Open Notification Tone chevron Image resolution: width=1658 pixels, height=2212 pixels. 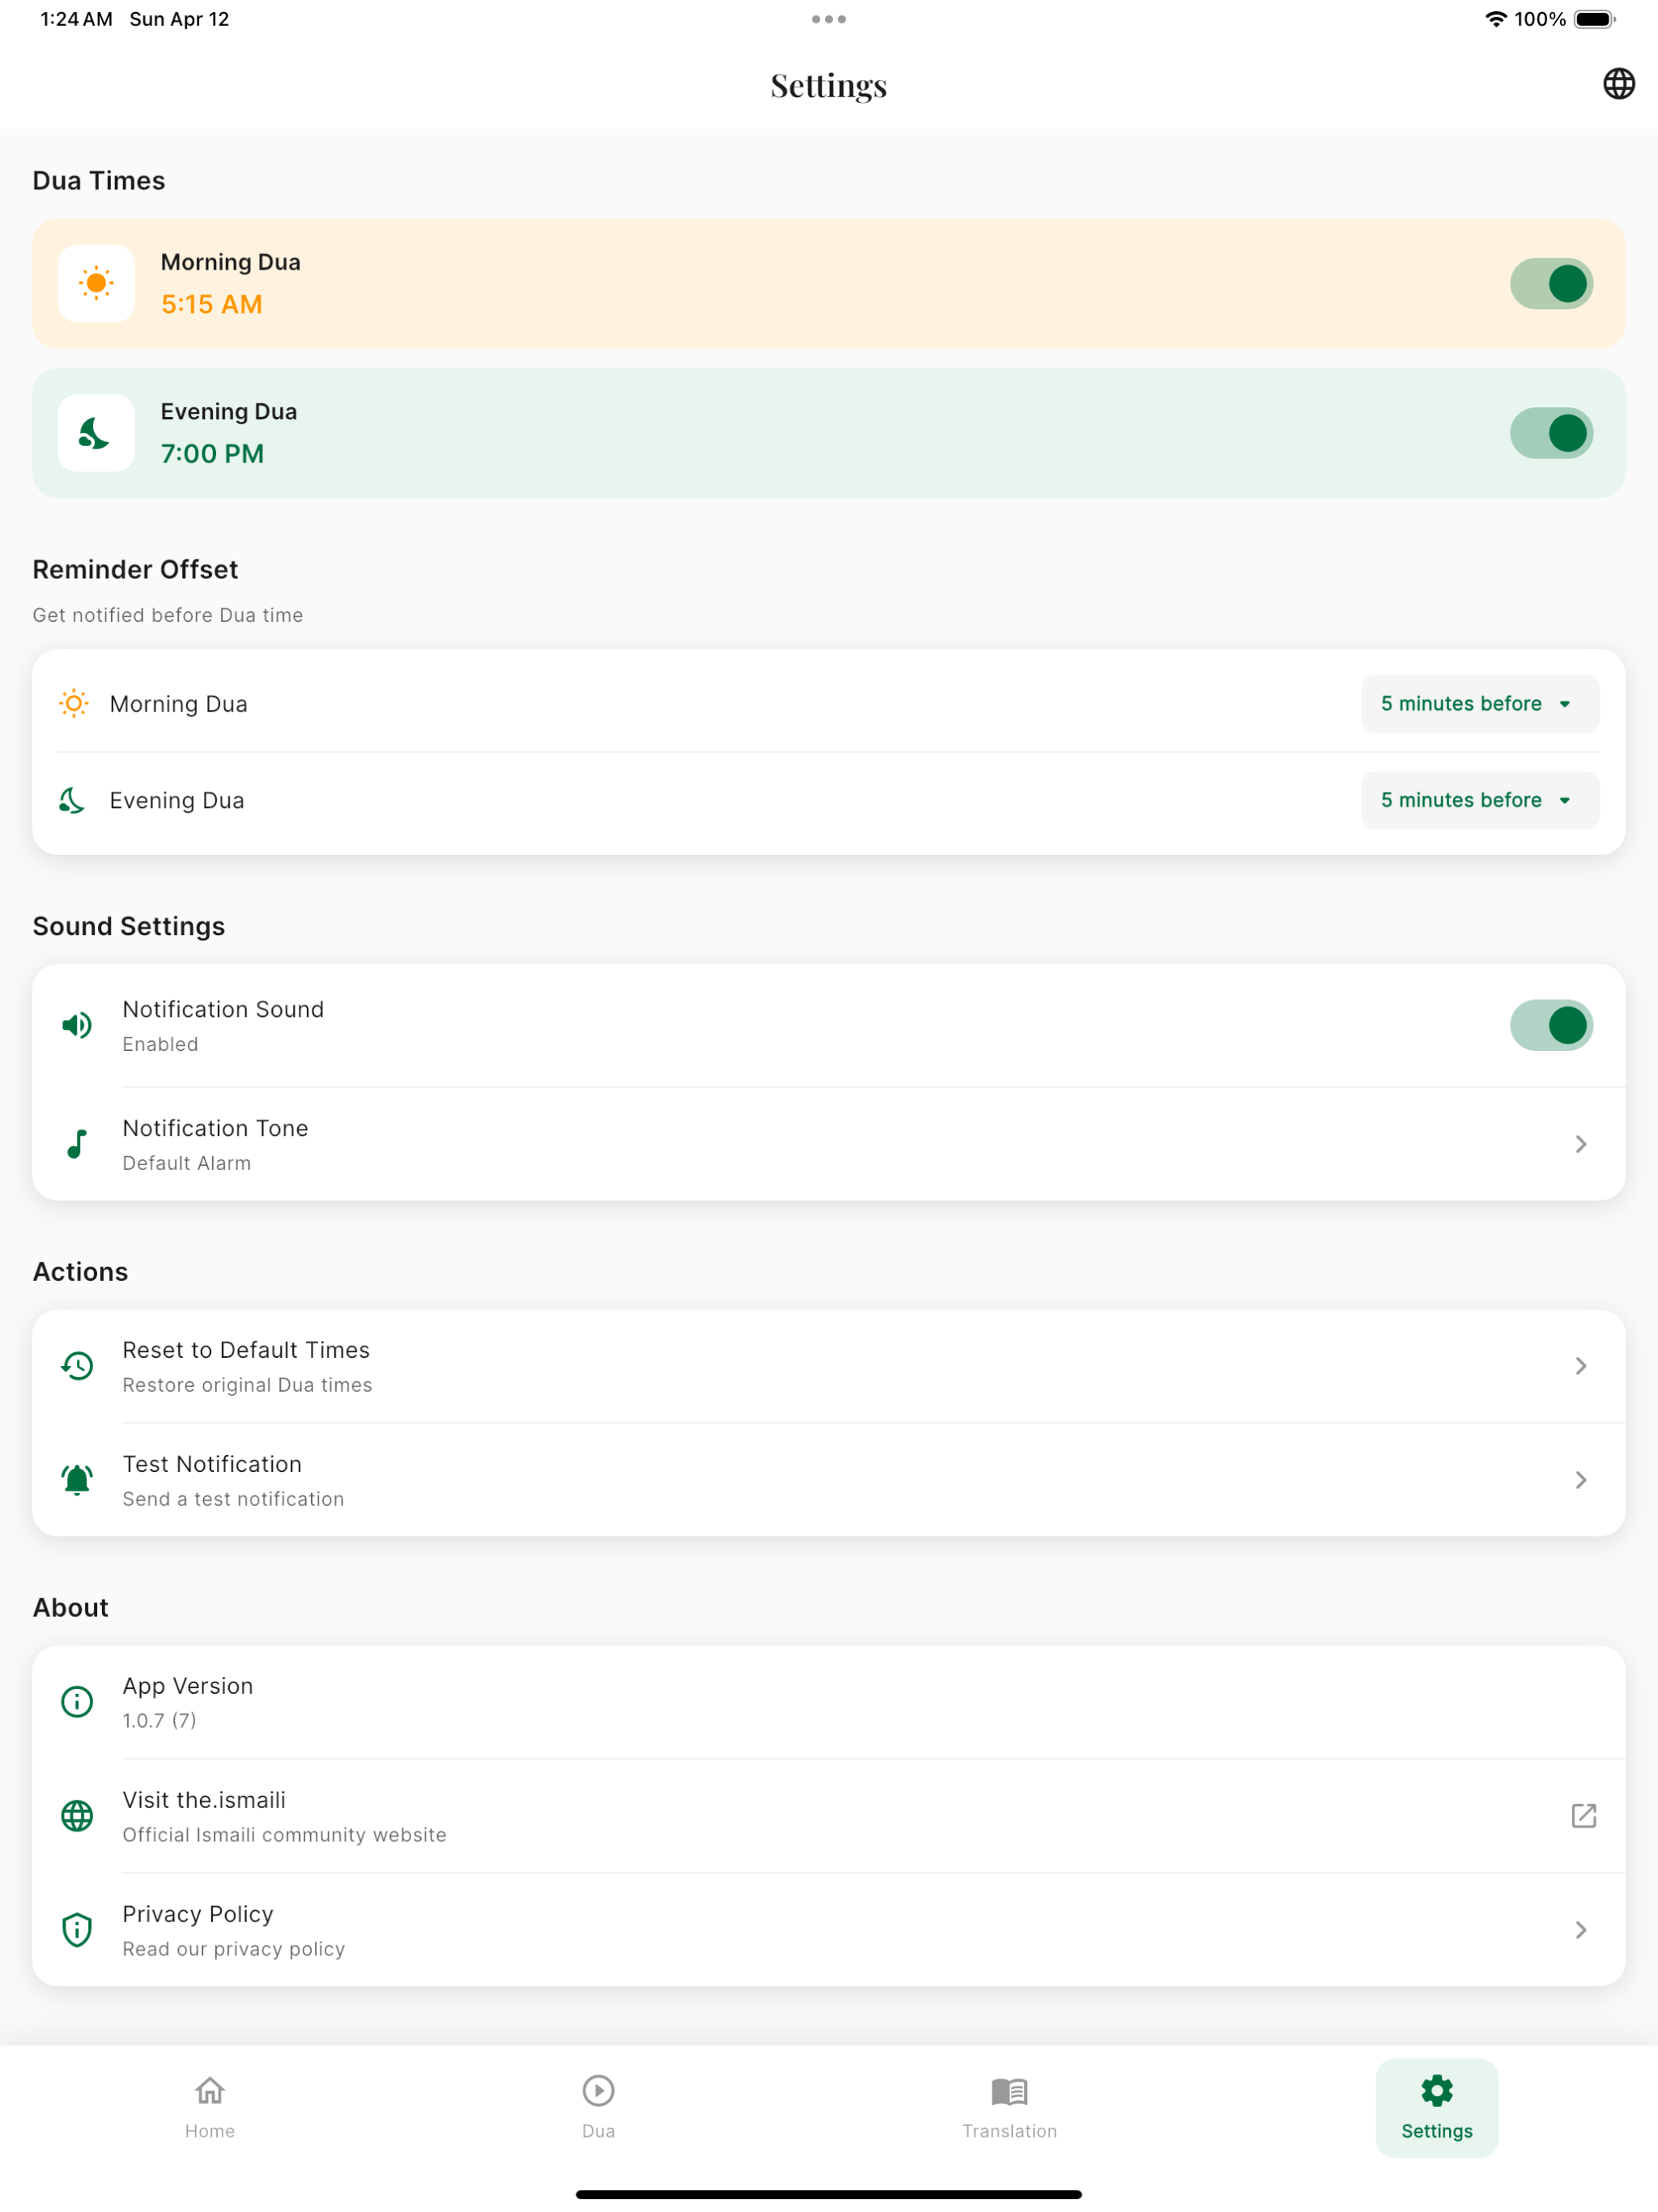coord(1580,1143)
